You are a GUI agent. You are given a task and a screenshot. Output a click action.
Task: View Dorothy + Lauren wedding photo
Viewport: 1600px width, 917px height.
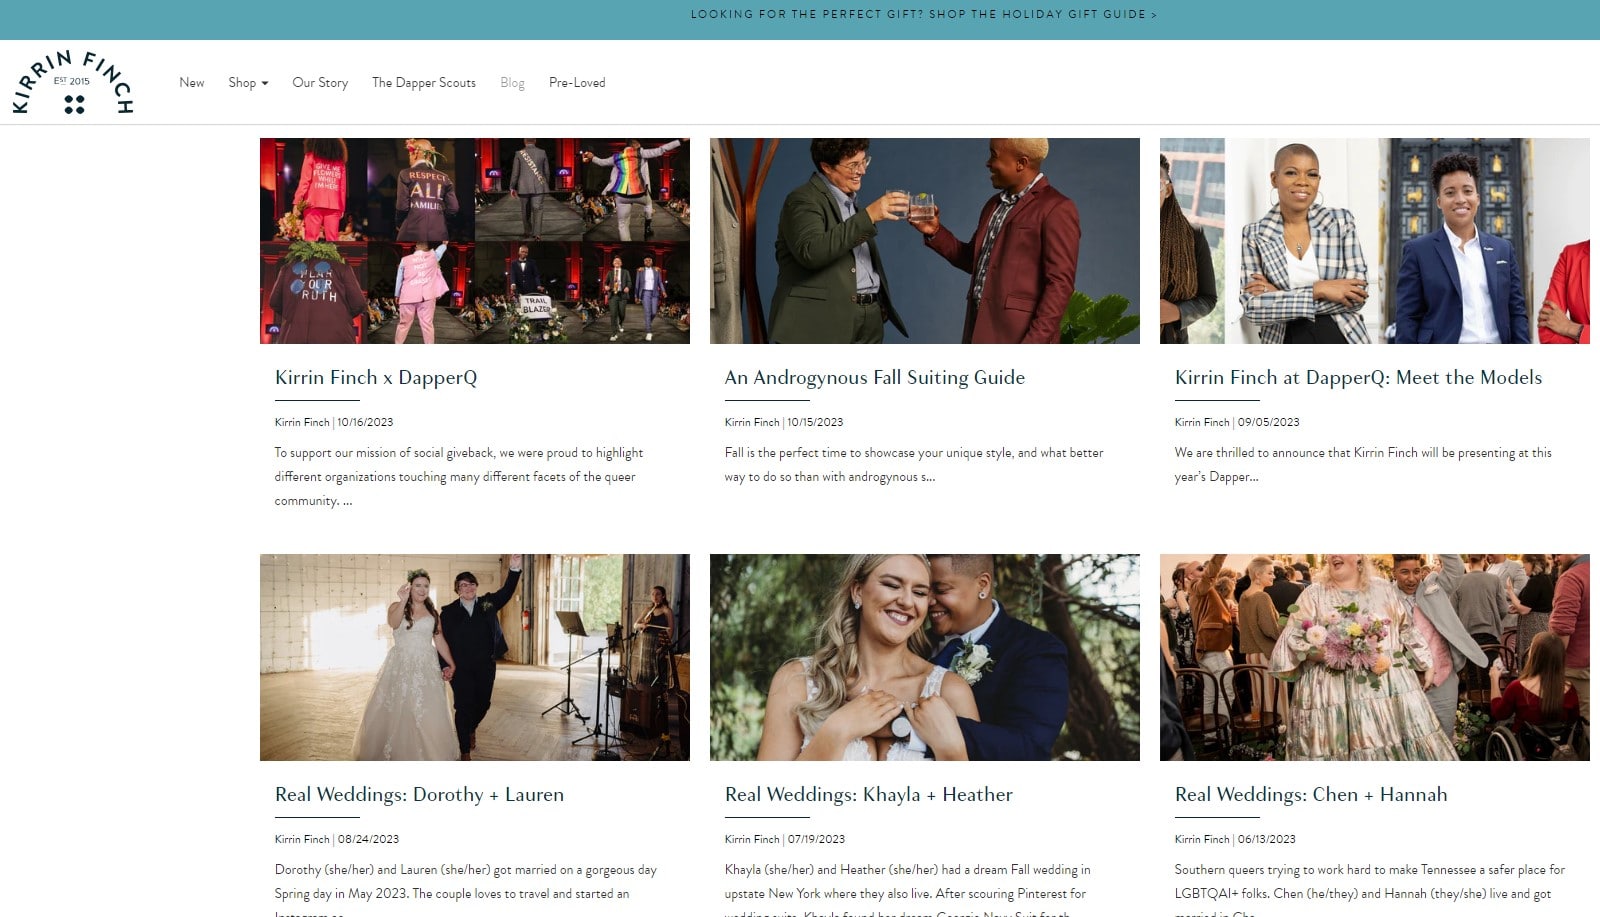[x=474, y=657]
